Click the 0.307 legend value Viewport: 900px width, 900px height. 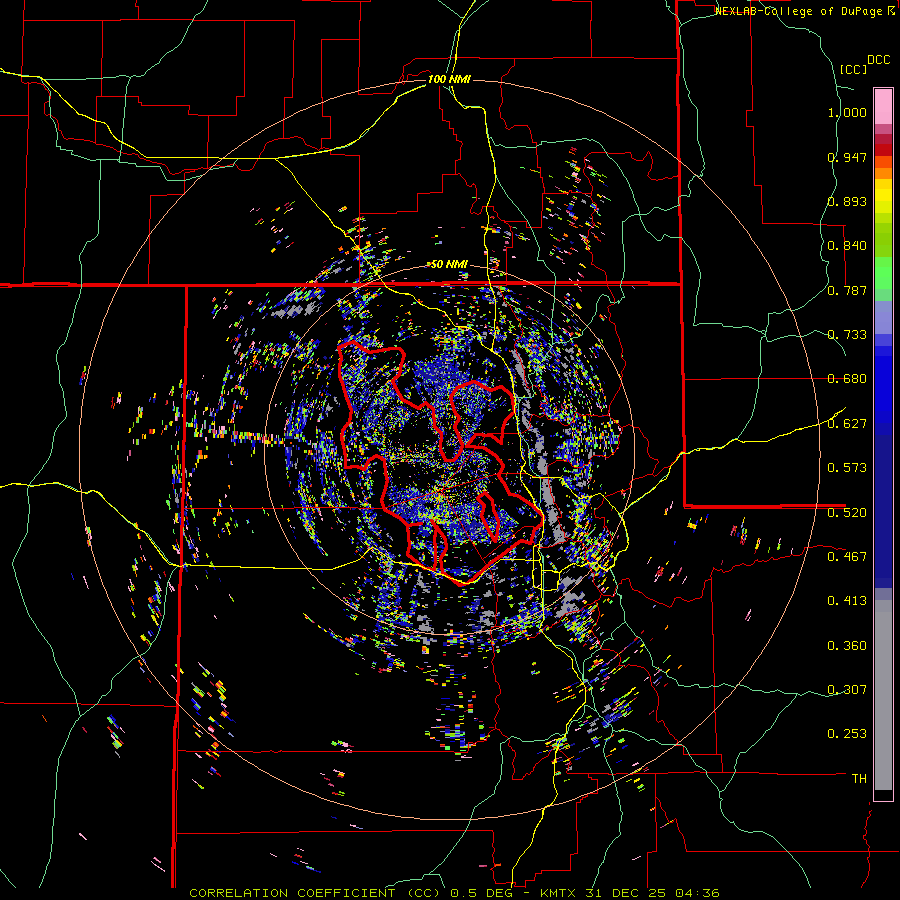click(847, 690)
